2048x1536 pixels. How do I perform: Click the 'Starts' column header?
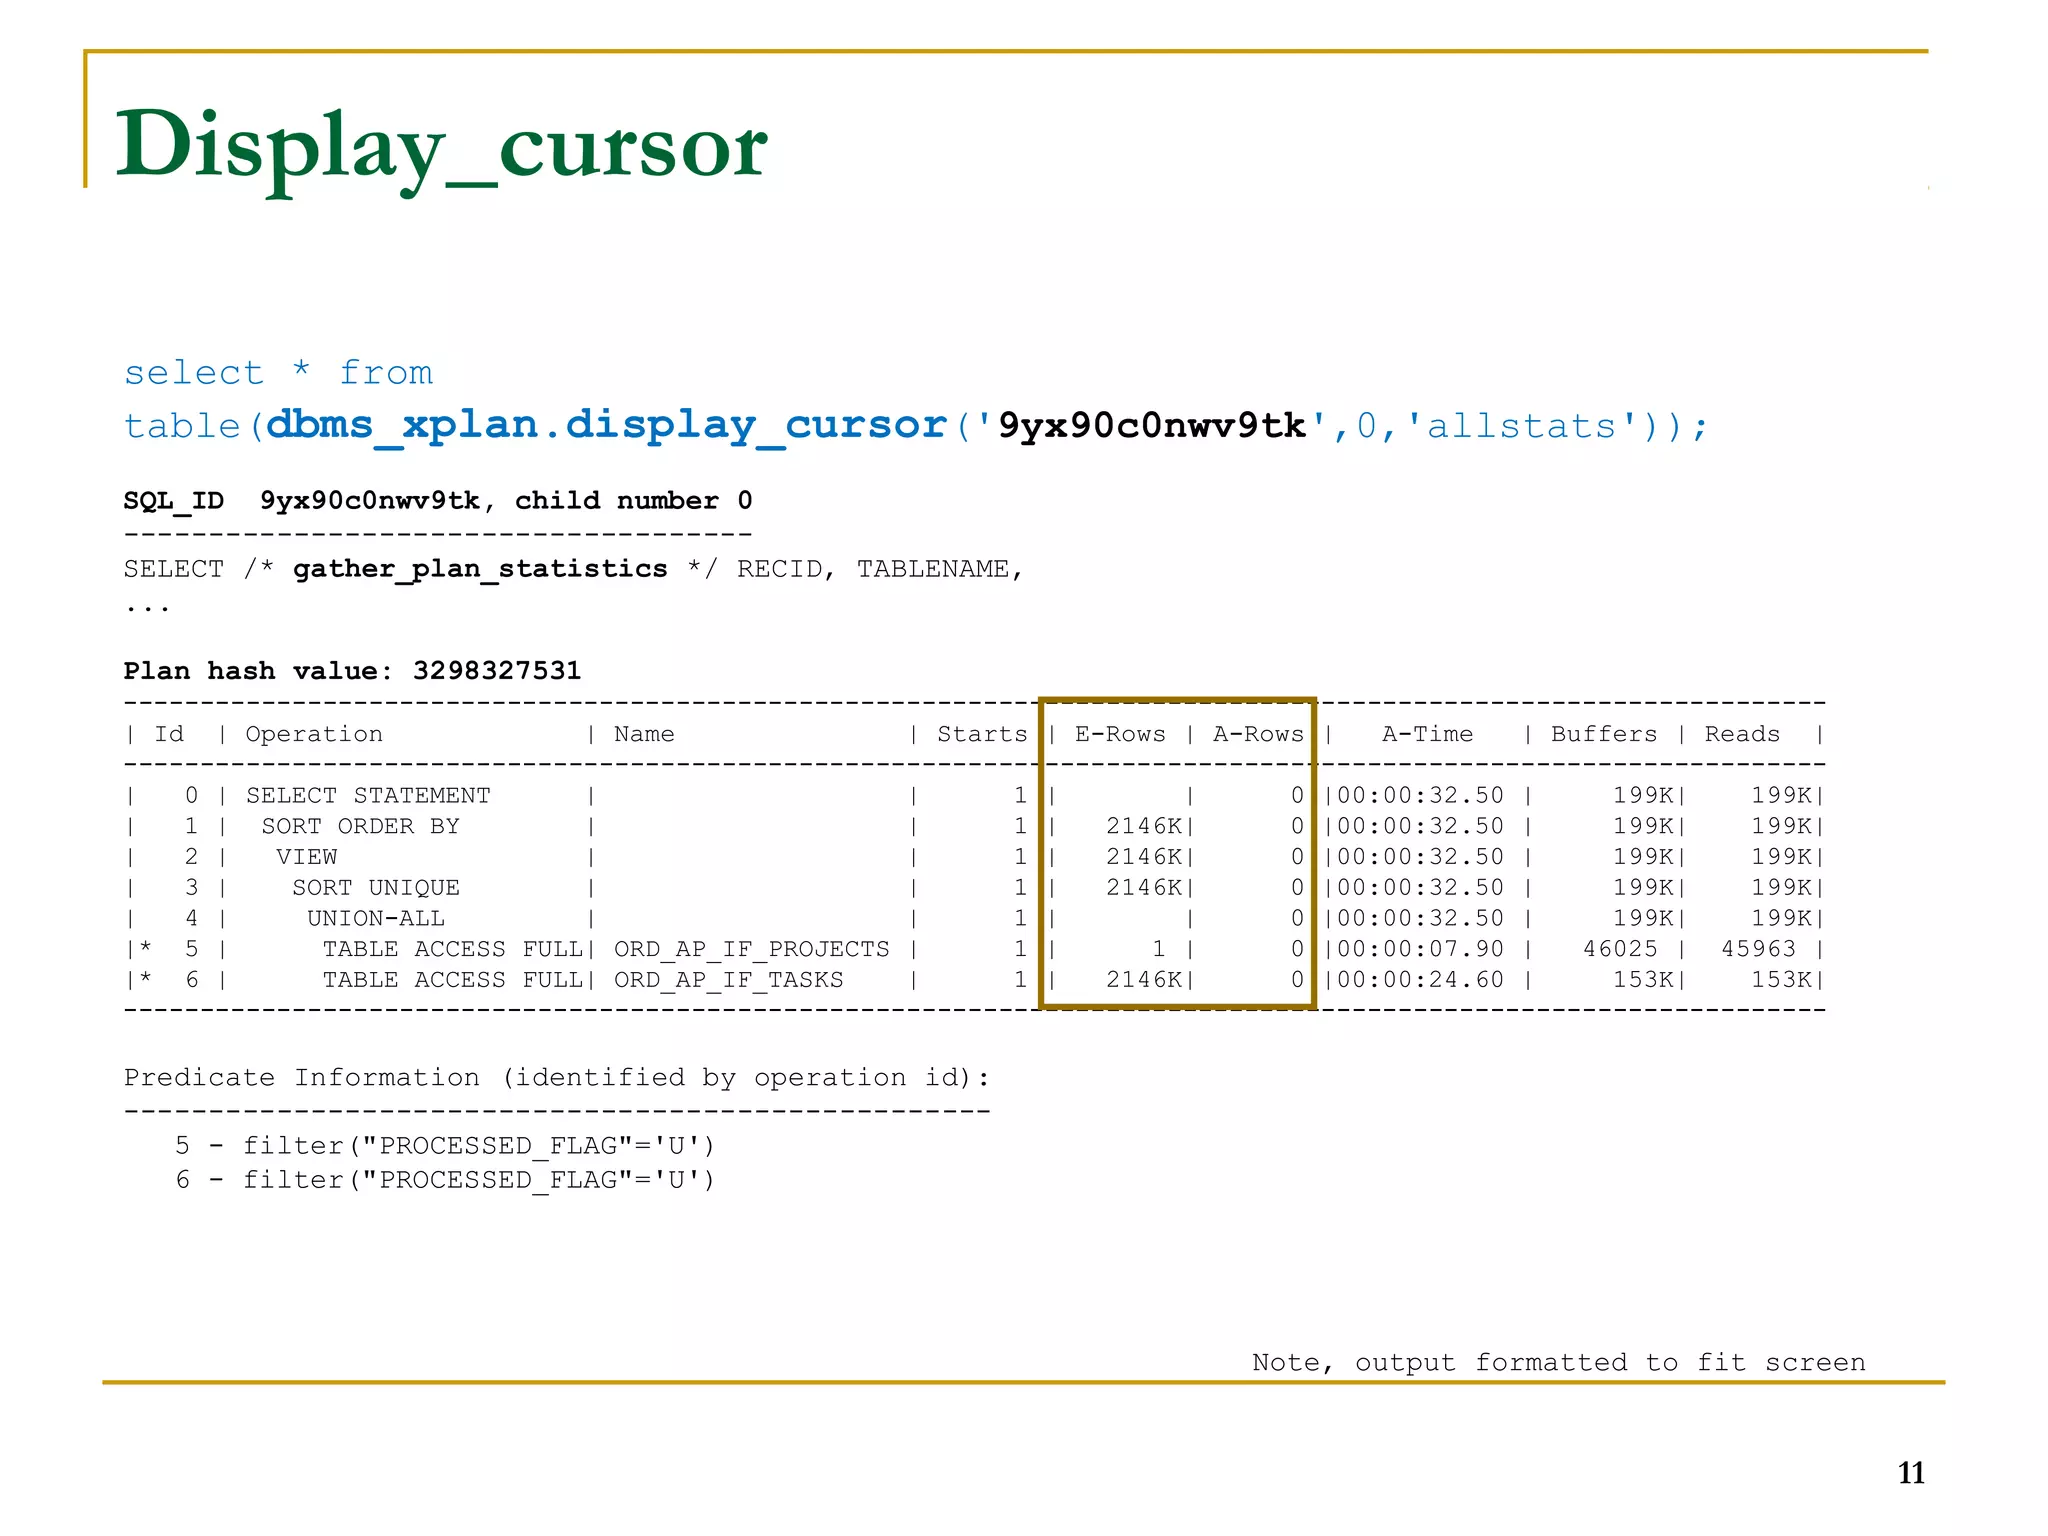pos(982,735)
